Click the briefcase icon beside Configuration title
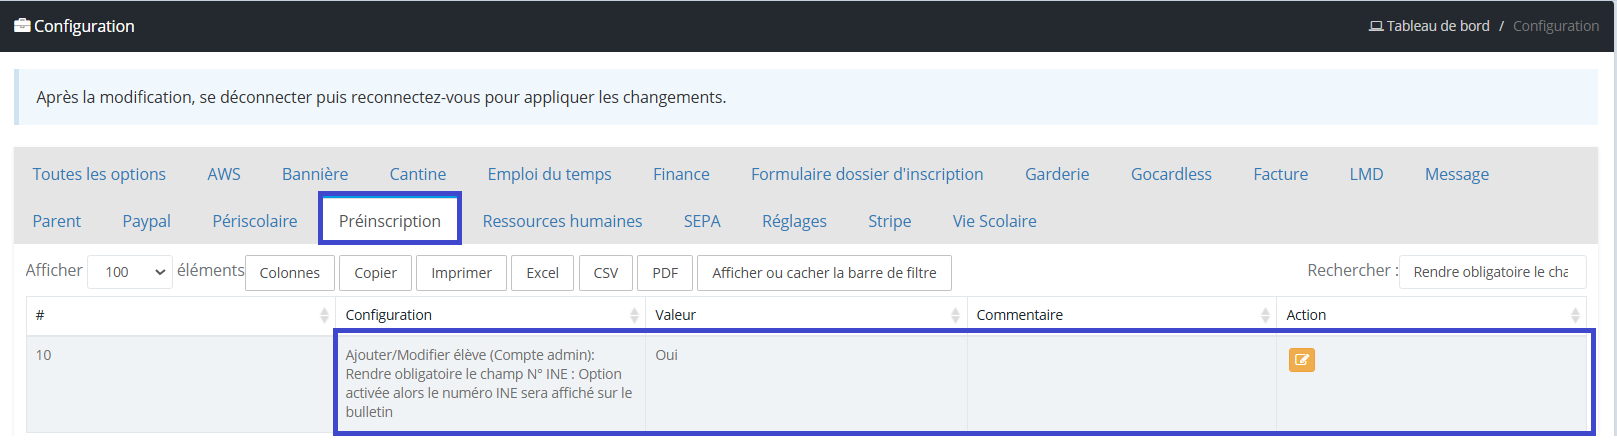 pyautogui.click(x=22, y=26)
